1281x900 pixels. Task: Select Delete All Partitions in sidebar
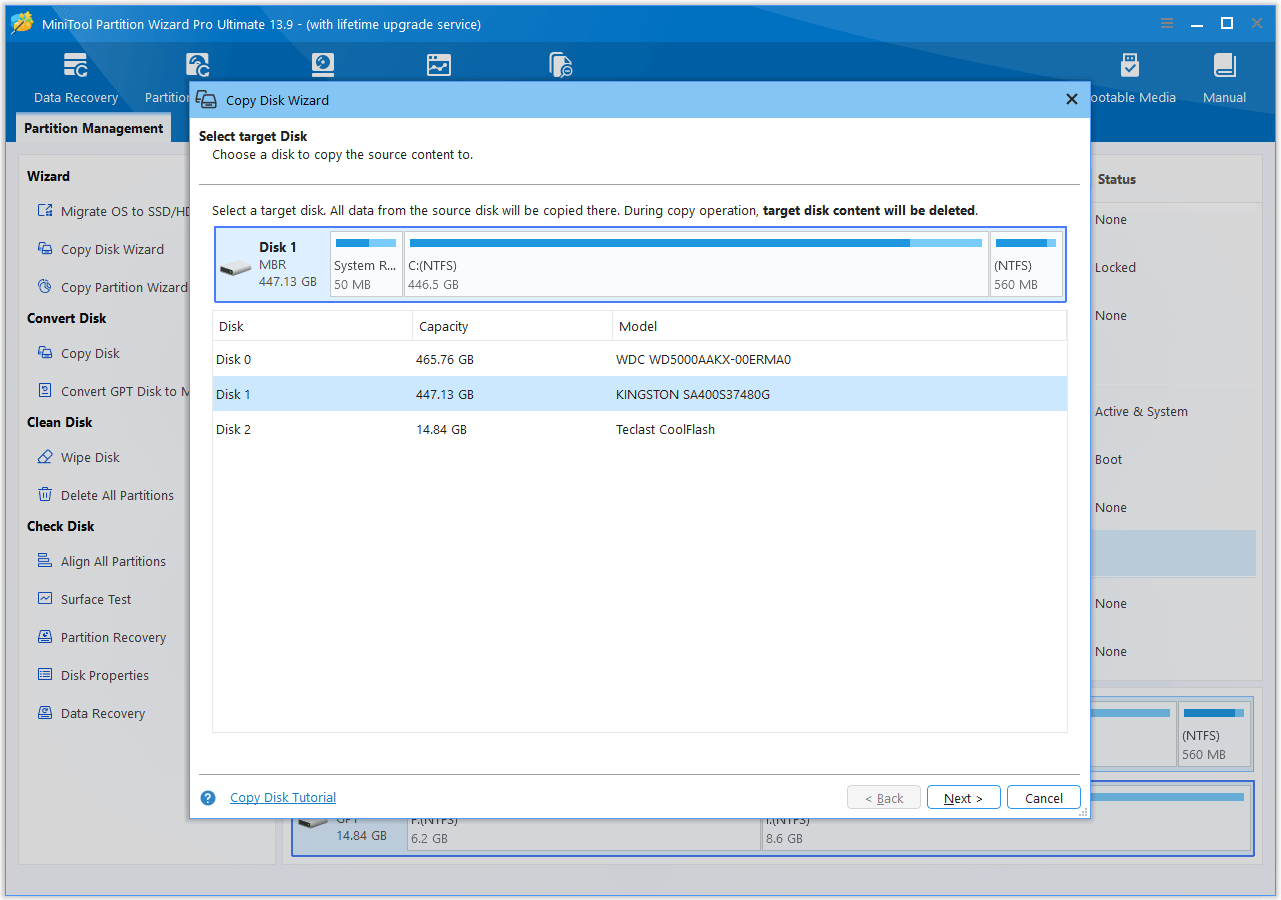[105, 495]
